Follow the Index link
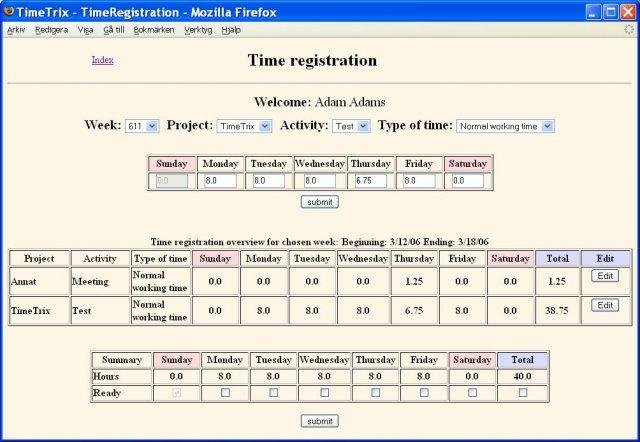The image size is (640, 442). click(x=102, y=60)
